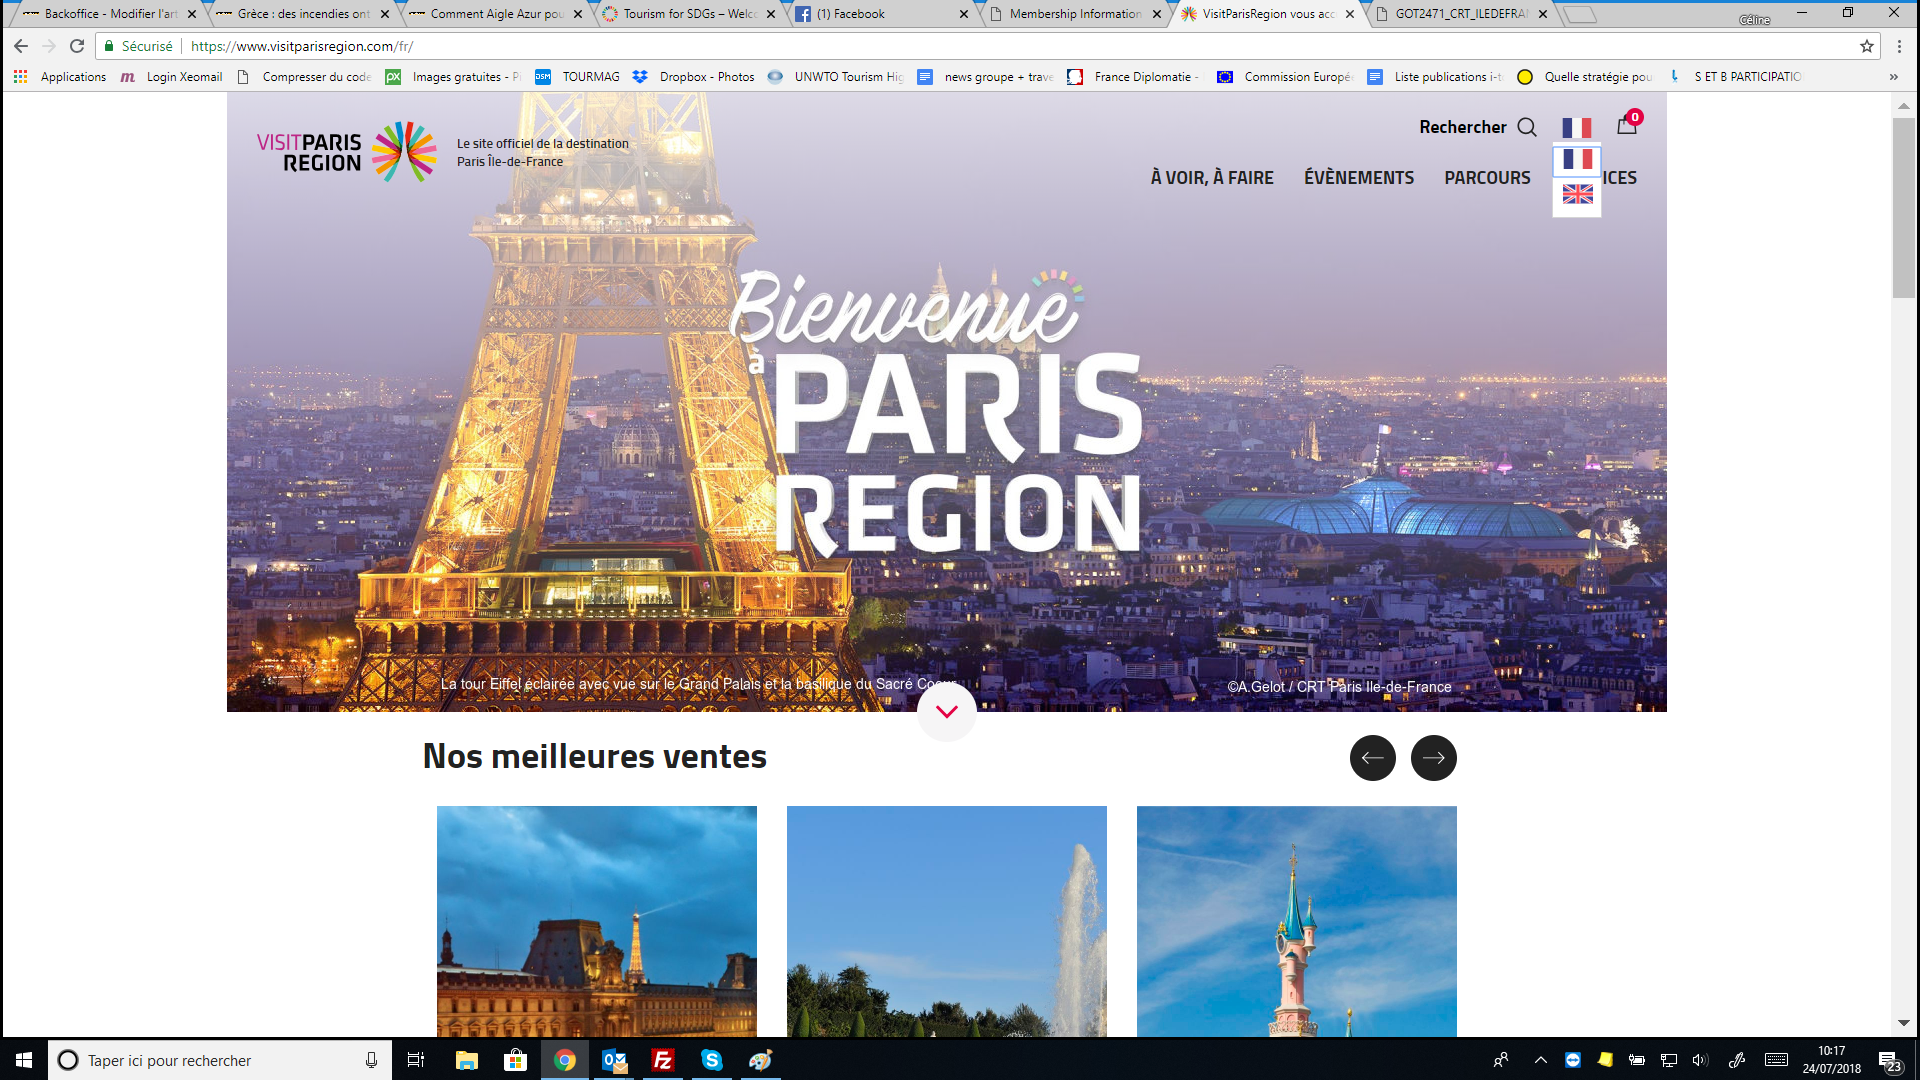Click the PARCOURS navigation link

click(x=1486, y=178)
